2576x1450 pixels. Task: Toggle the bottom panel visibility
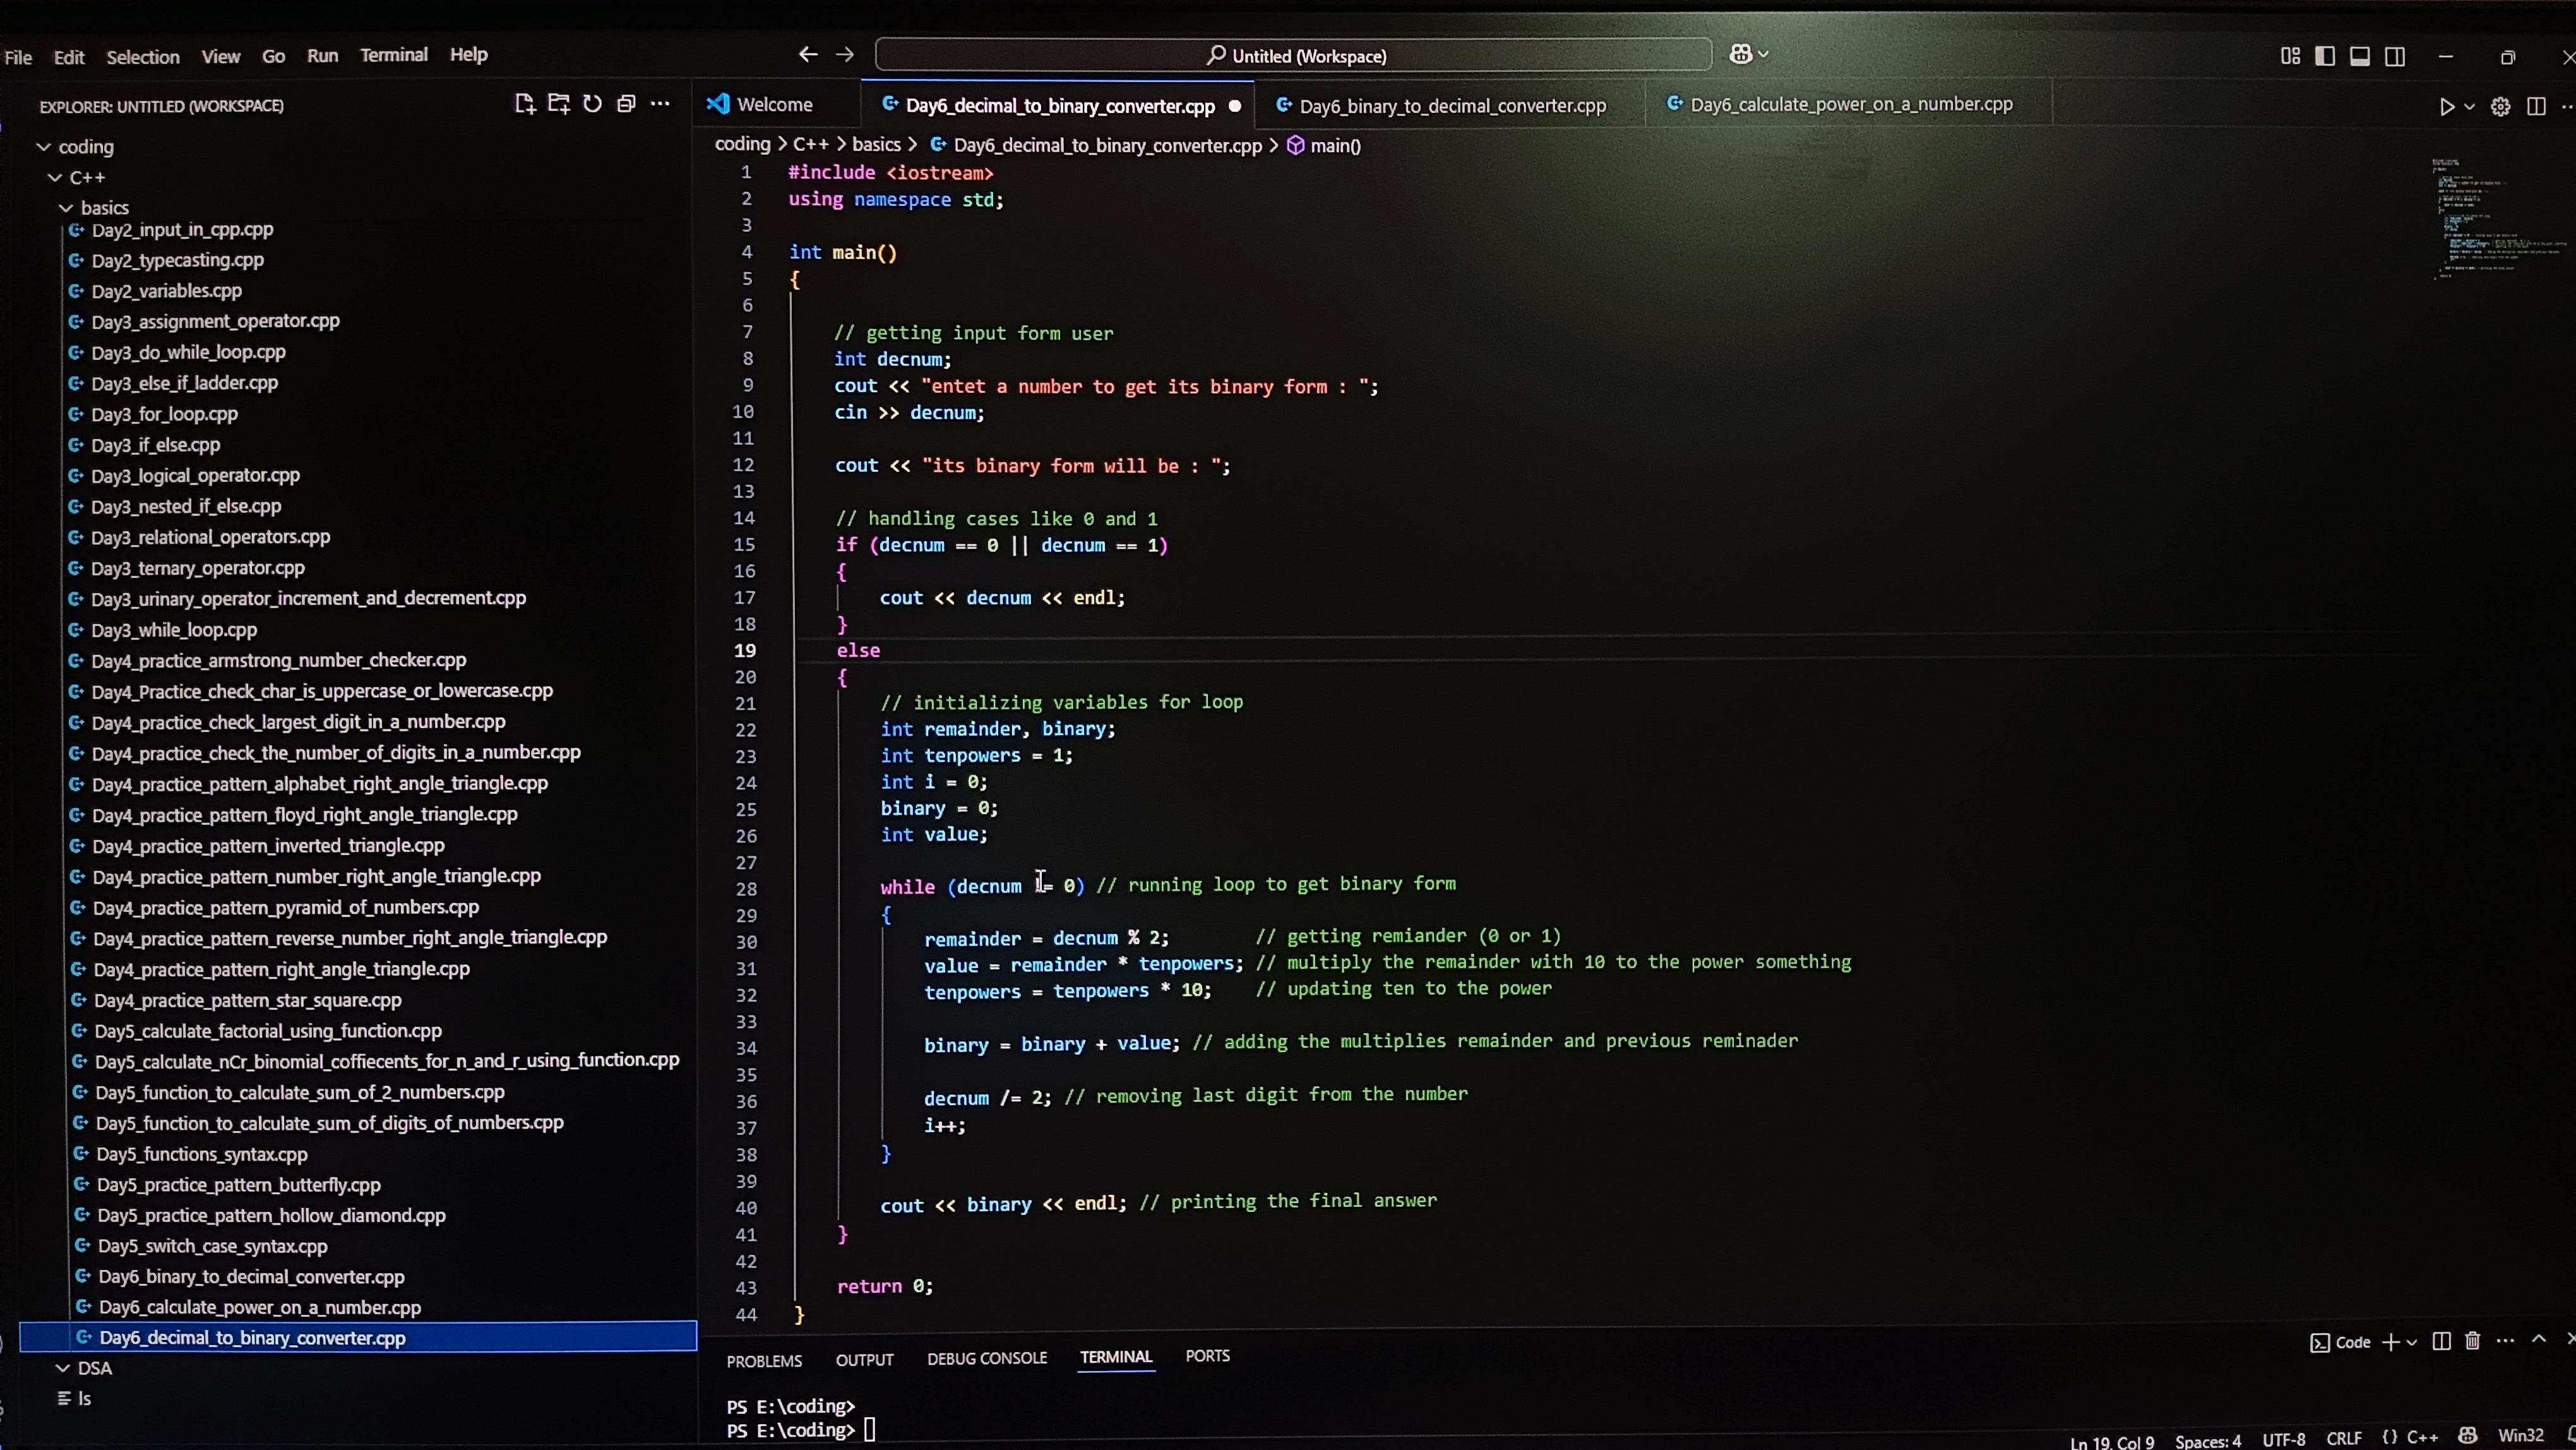tap(2360, 56)
